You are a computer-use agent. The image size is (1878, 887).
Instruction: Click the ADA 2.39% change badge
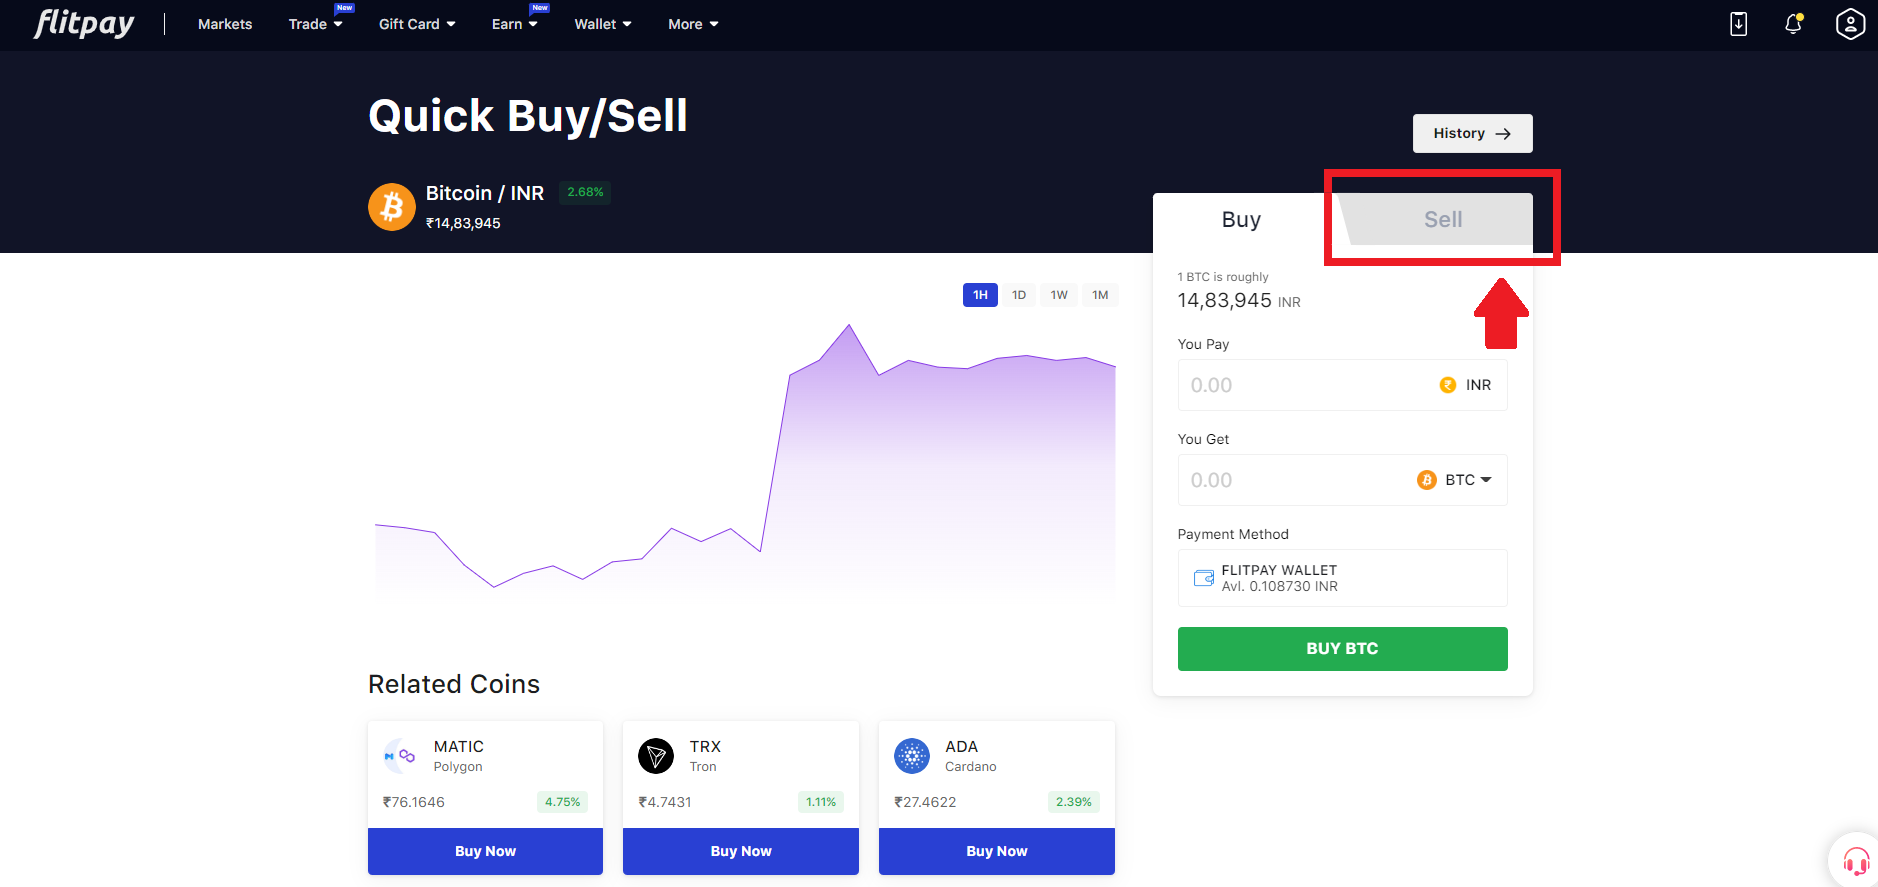pyautogui.click(x=1074, y=802)
